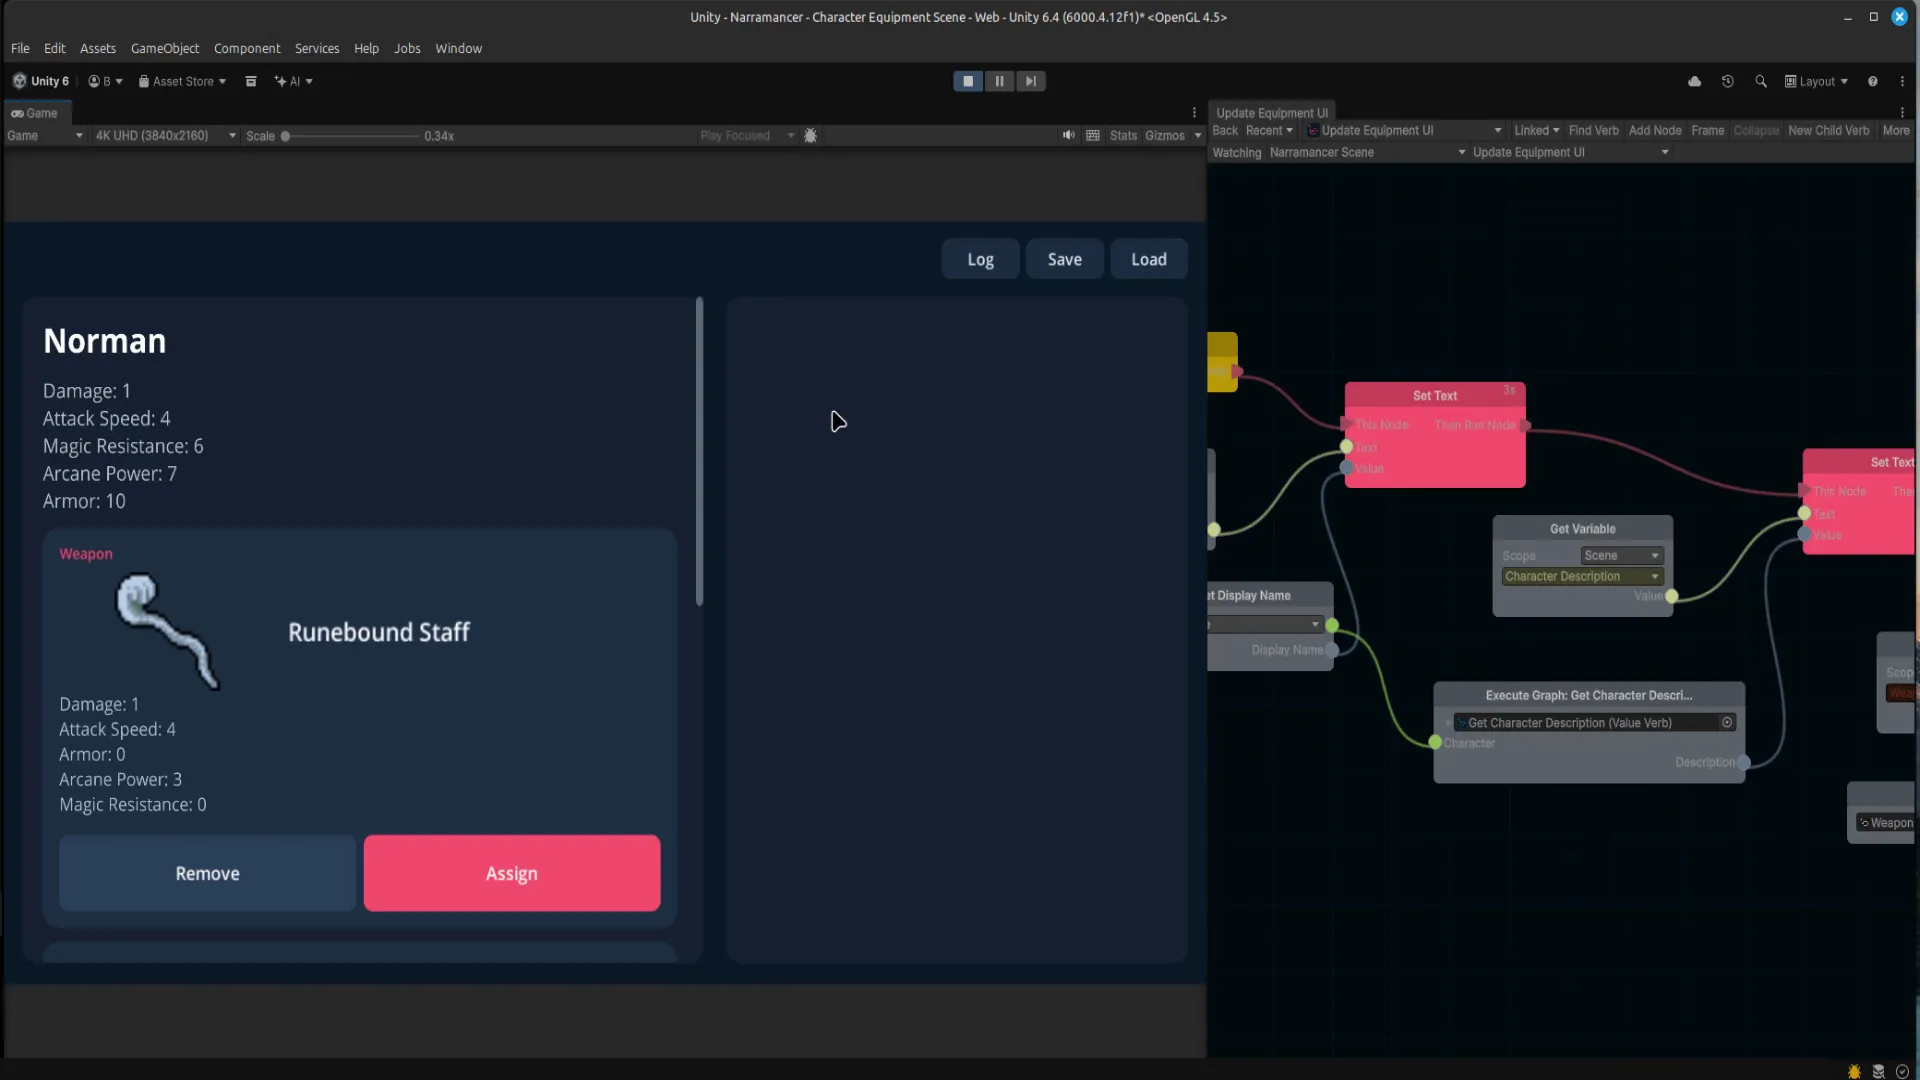Open the account B dropdown
1920x1080 pixels.
[x=105, y=81]
